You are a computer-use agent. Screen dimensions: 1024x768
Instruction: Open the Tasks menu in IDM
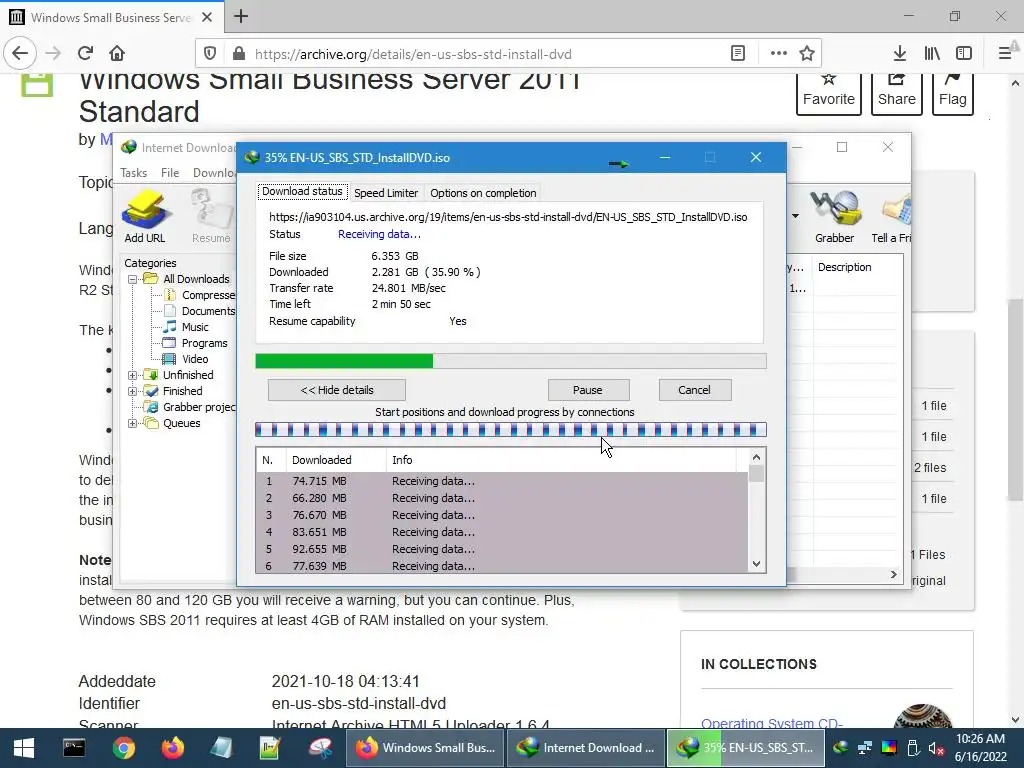133,172
